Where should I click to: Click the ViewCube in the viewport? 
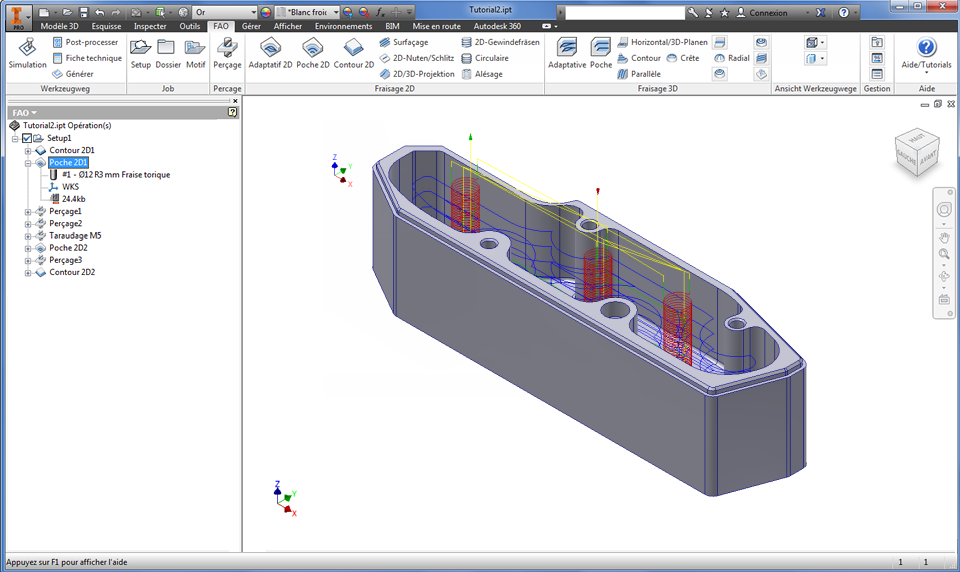pos(917,152)
